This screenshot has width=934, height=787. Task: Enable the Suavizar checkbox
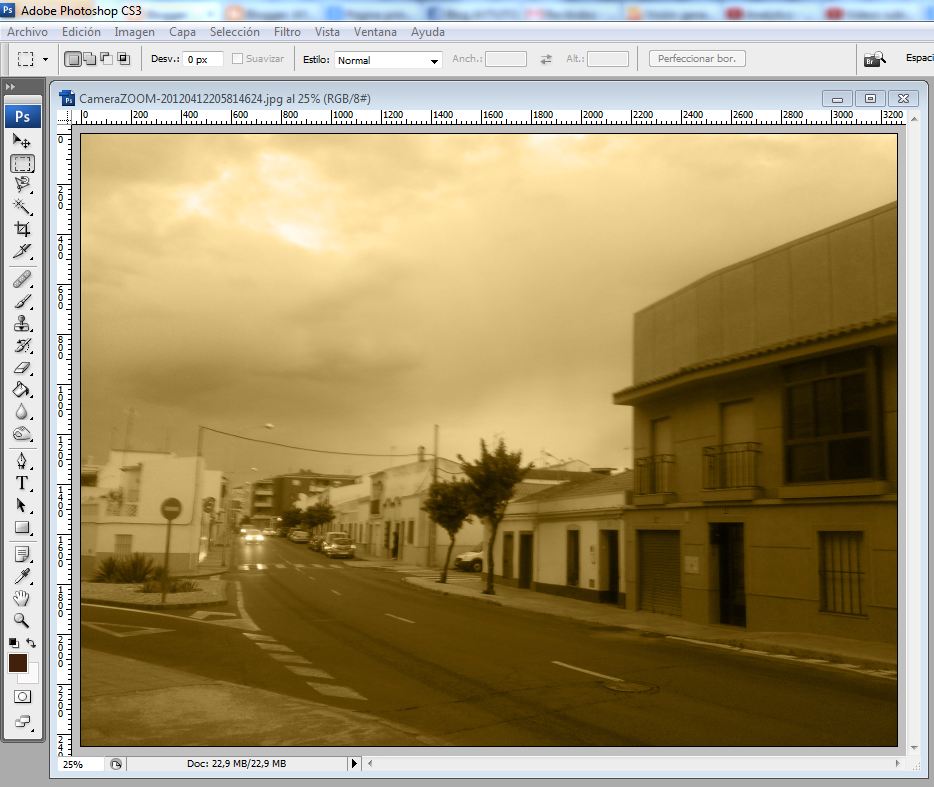click(237, 59)
